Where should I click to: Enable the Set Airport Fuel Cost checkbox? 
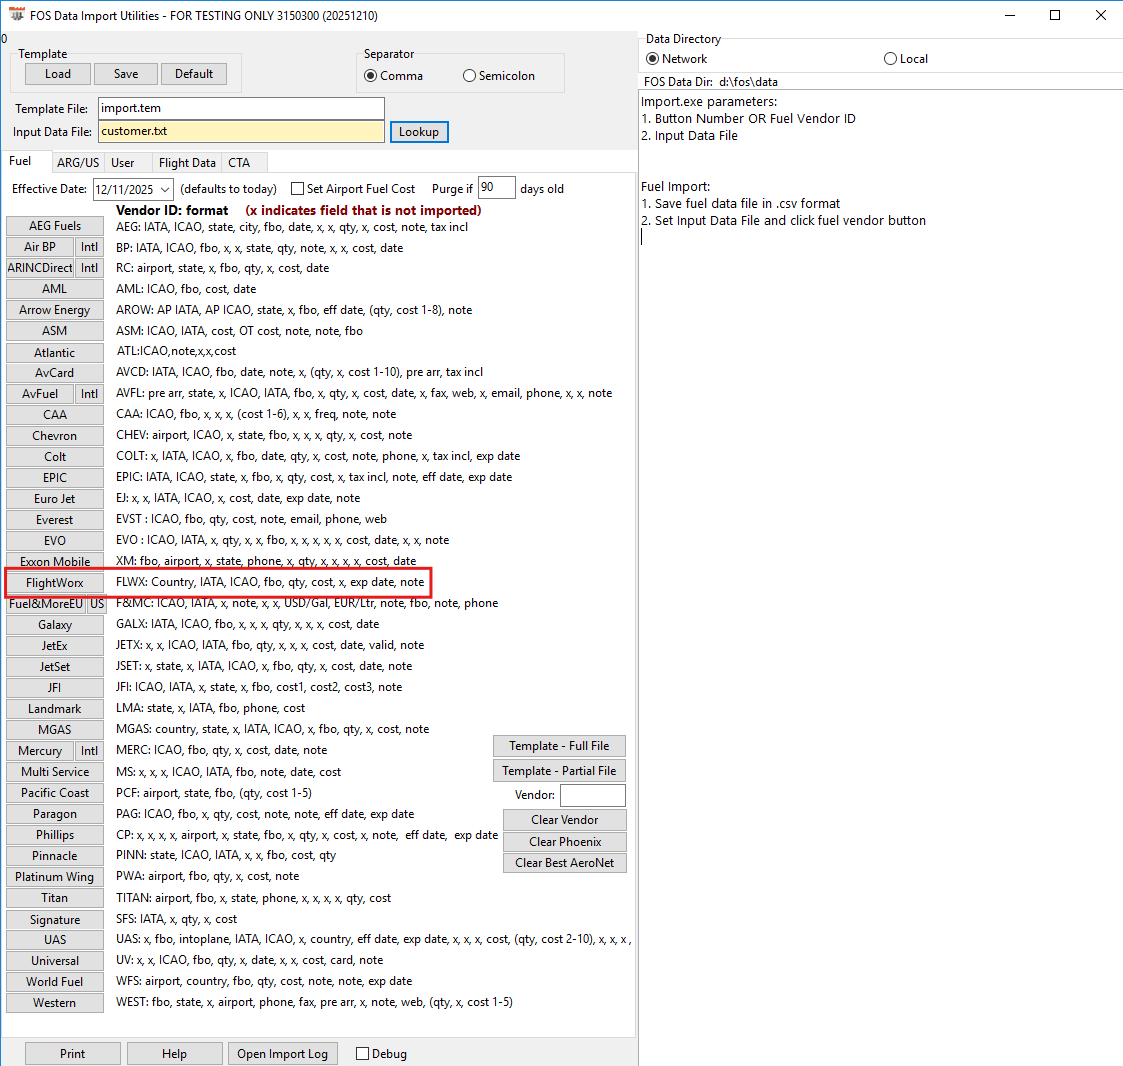pyautogui.click(x=298, y=189)
